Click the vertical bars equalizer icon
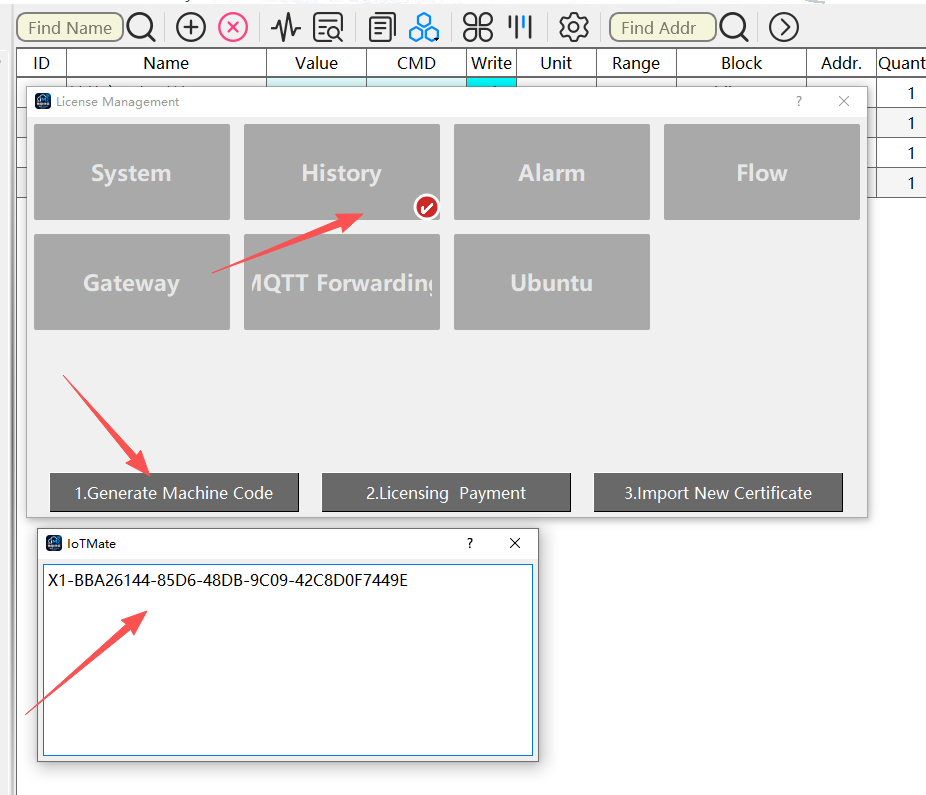The height and width of the screenshot is (795, 926). click(x=520, y=27)
